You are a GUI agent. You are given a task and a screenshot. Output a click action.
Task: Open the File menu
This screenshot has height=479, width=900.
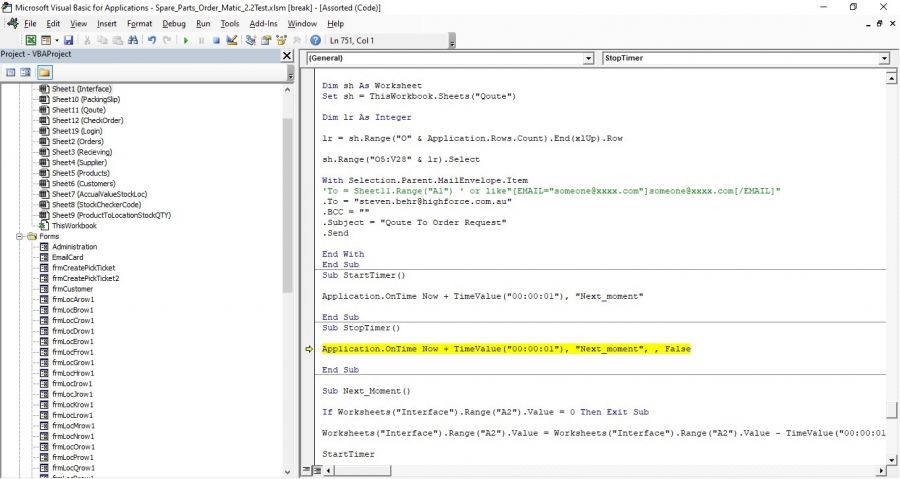click(x=30, y=24)
